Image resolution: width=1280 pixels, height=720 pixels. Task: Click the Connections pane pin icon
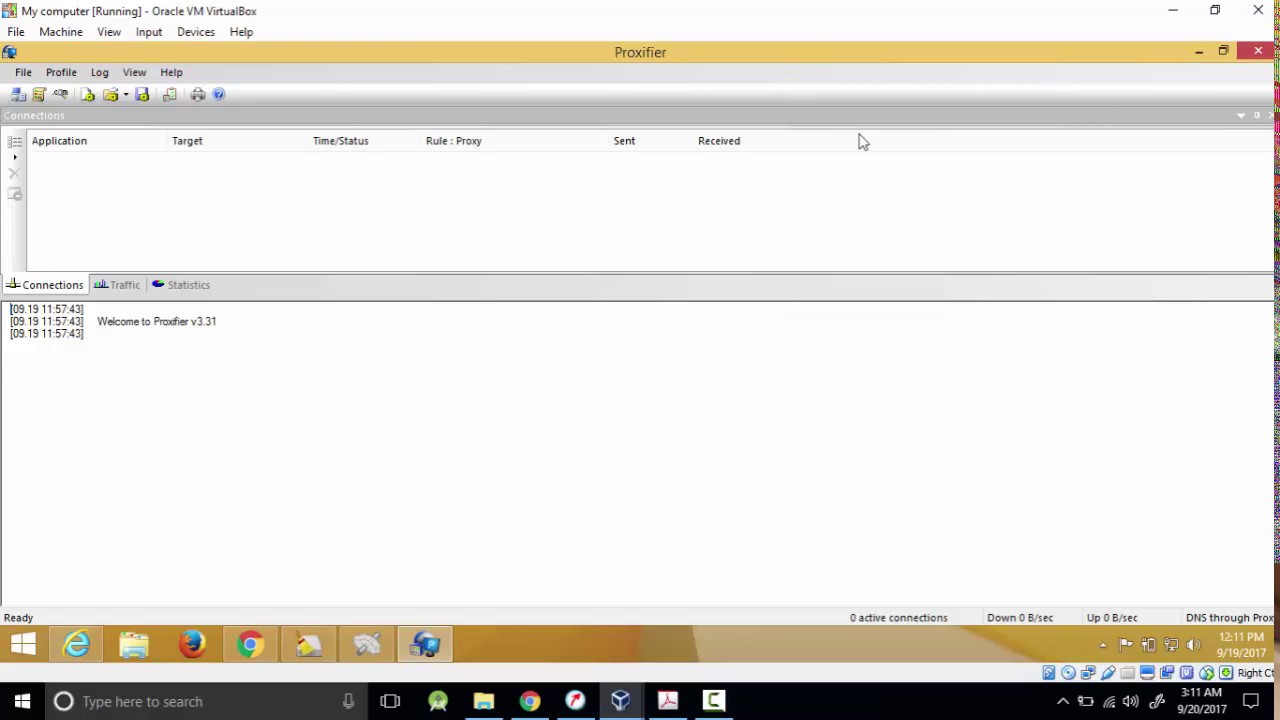pos(1257,116)
